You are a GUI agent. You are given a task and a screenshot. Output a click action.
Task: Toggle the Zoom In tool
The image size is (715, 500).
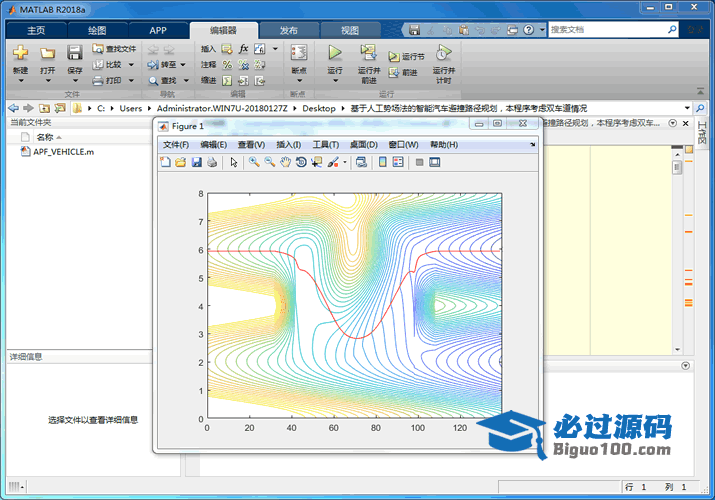coord(254,162)
